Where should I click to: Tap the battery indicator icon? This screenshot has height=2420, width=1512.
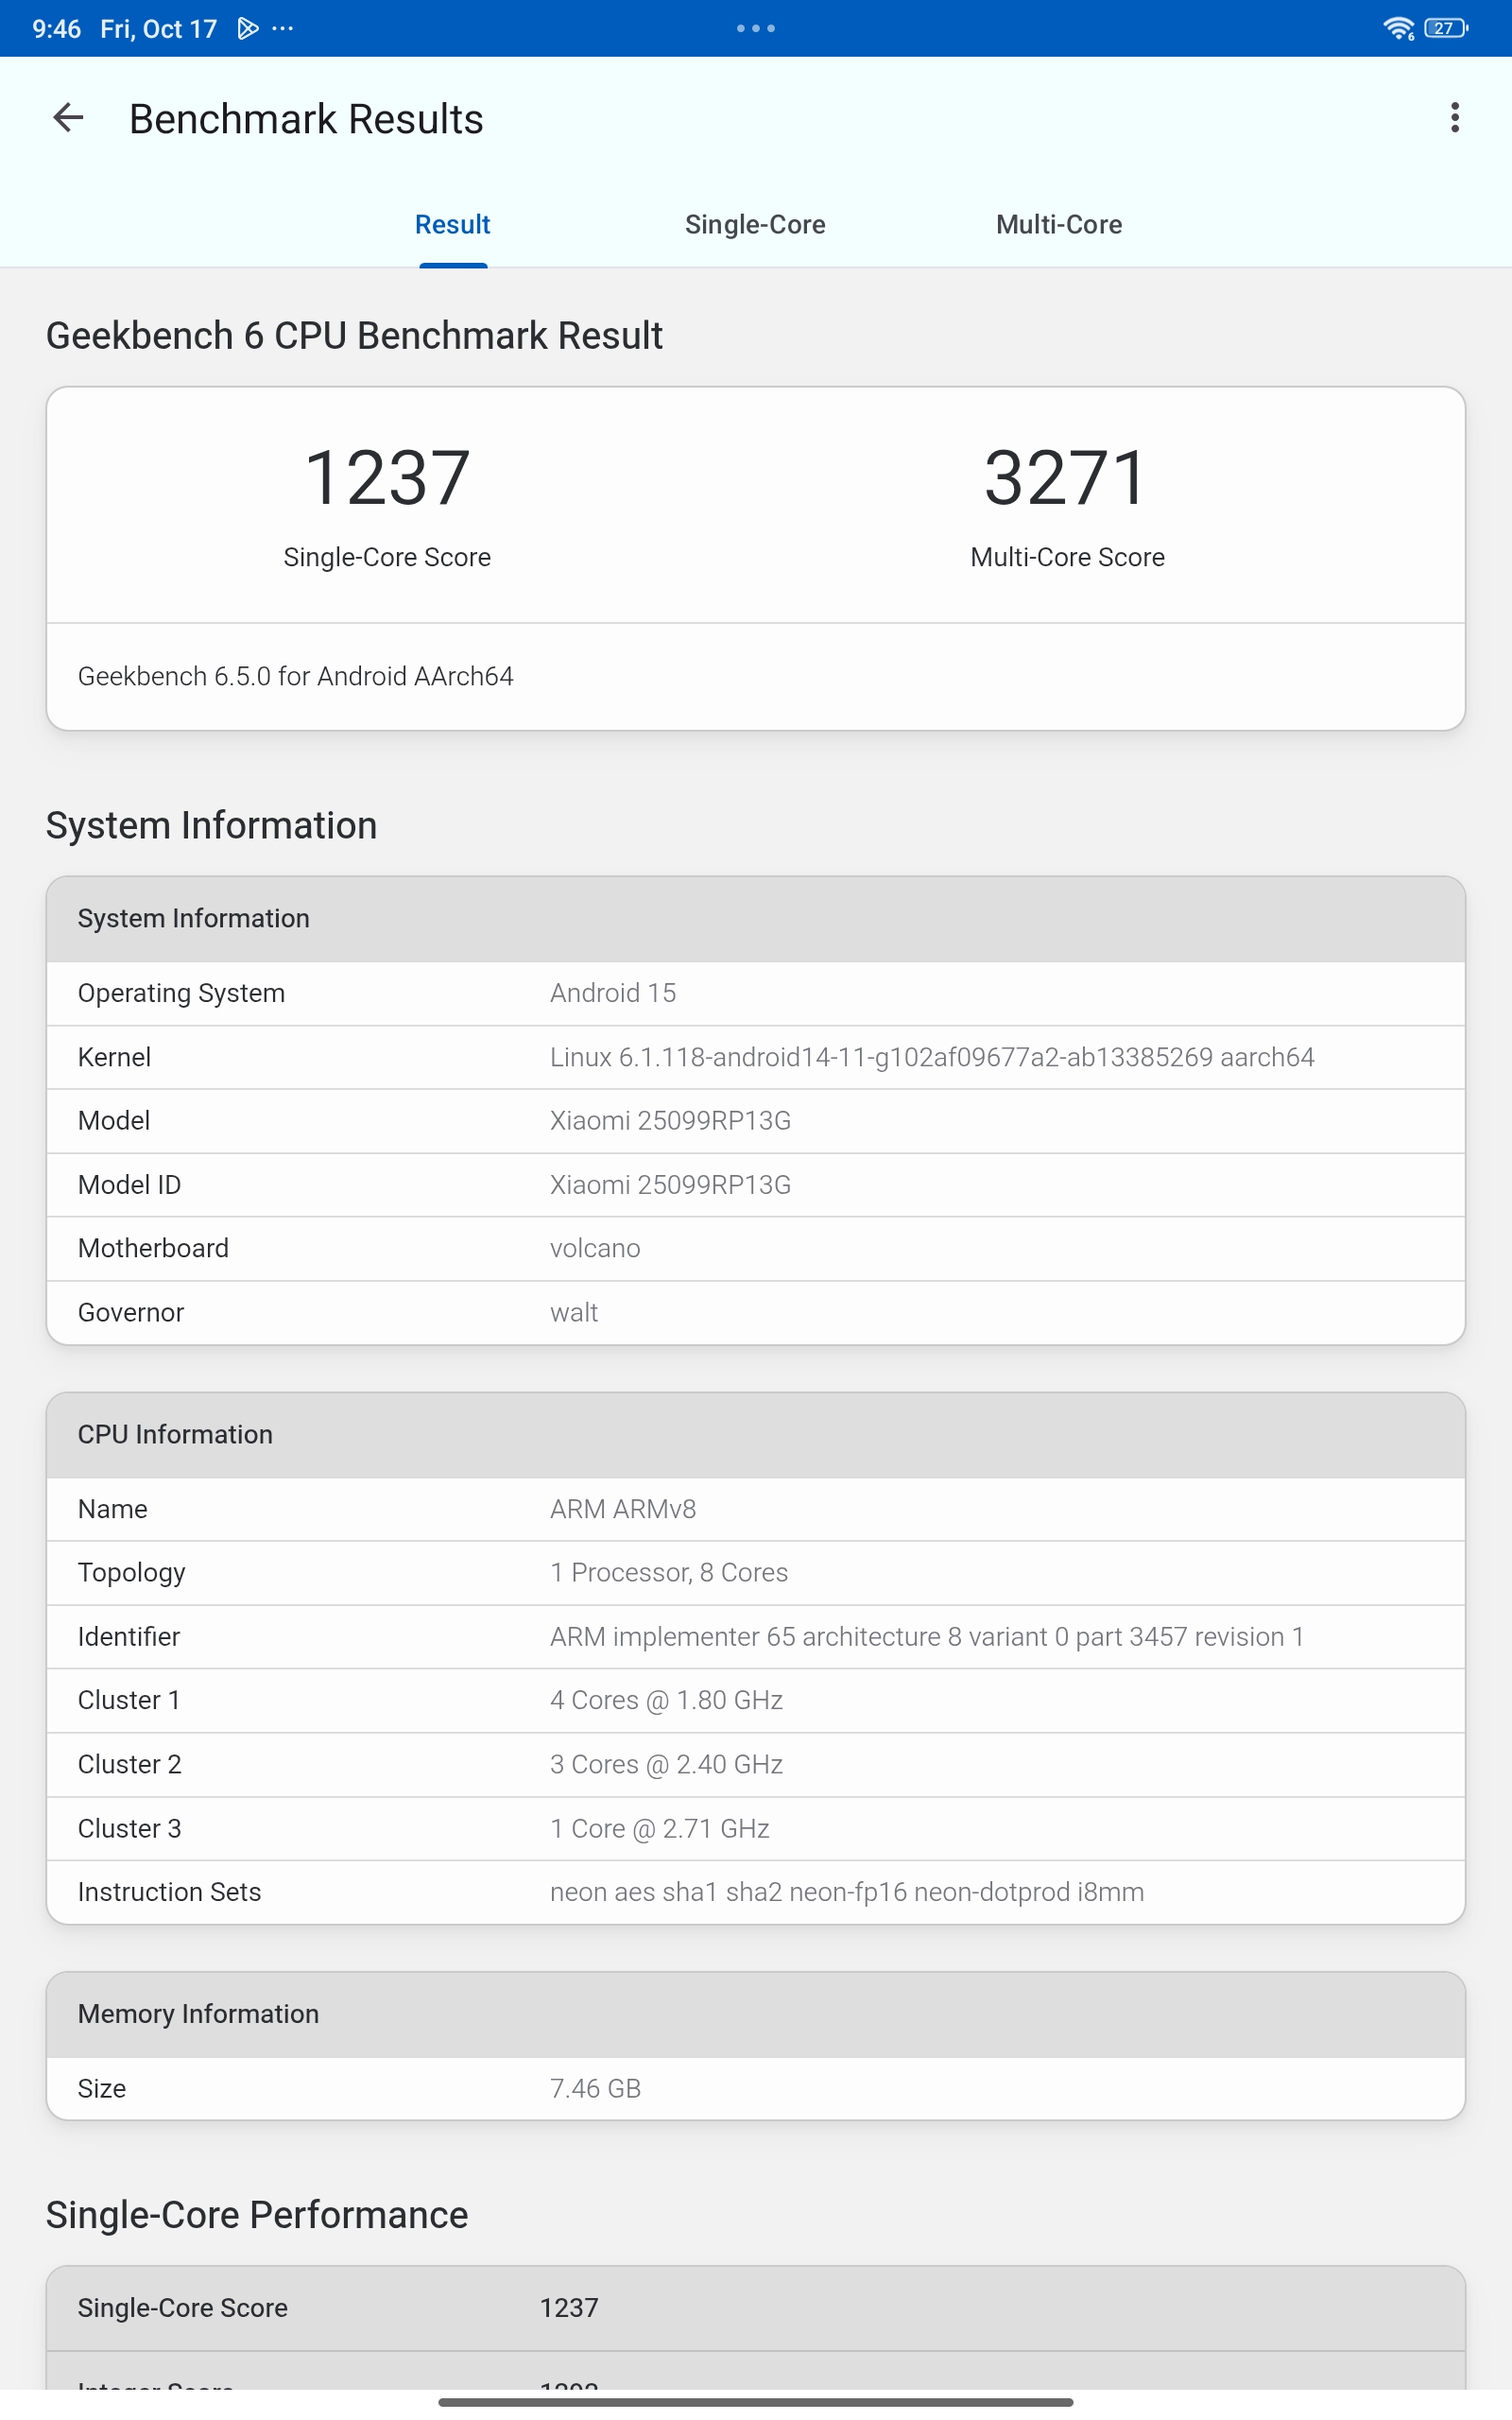1444,28
